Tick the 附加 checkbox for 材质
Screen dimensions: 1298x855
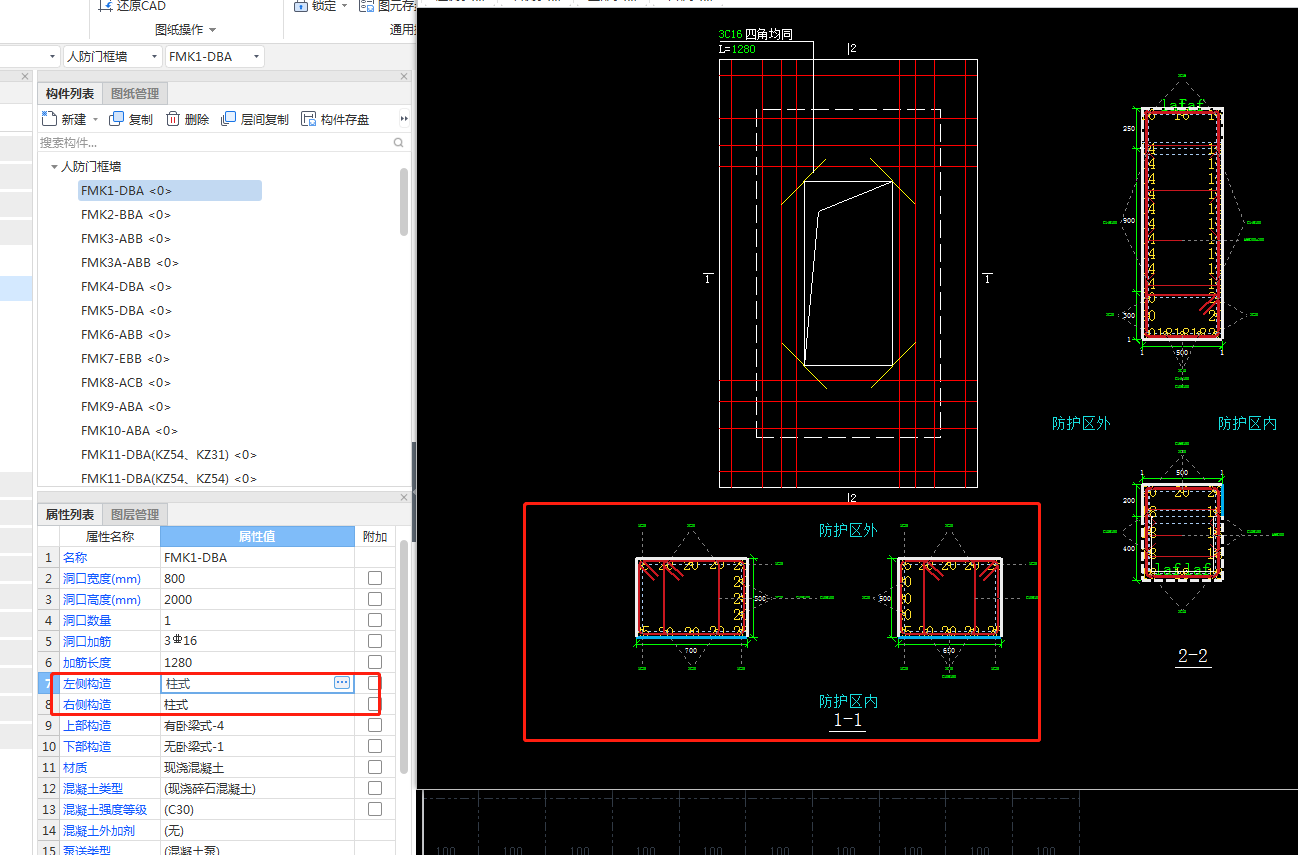point(375,767)
